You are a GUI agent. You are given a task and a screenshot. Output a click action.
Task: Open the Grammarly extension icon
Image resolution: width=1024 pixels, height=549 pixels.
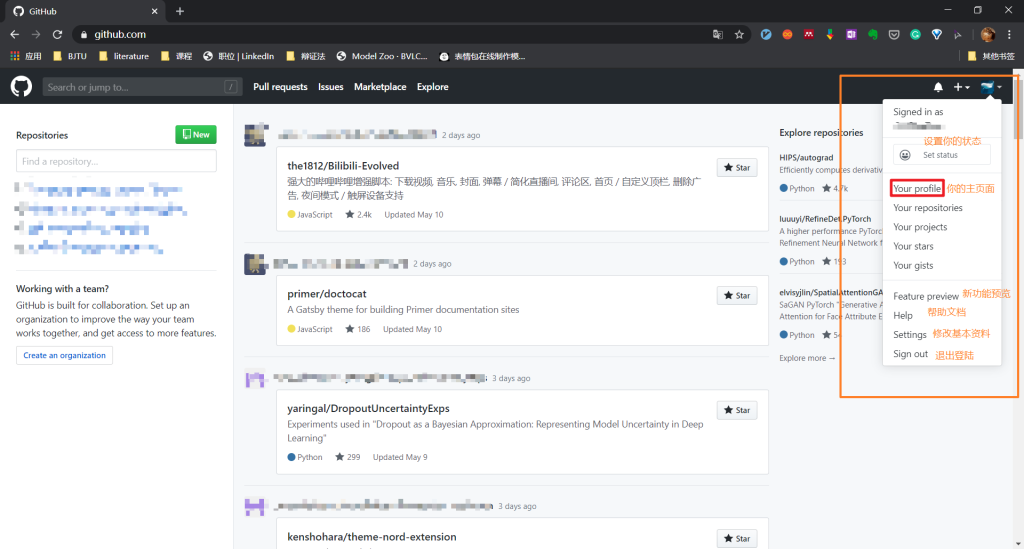[916, 35]
